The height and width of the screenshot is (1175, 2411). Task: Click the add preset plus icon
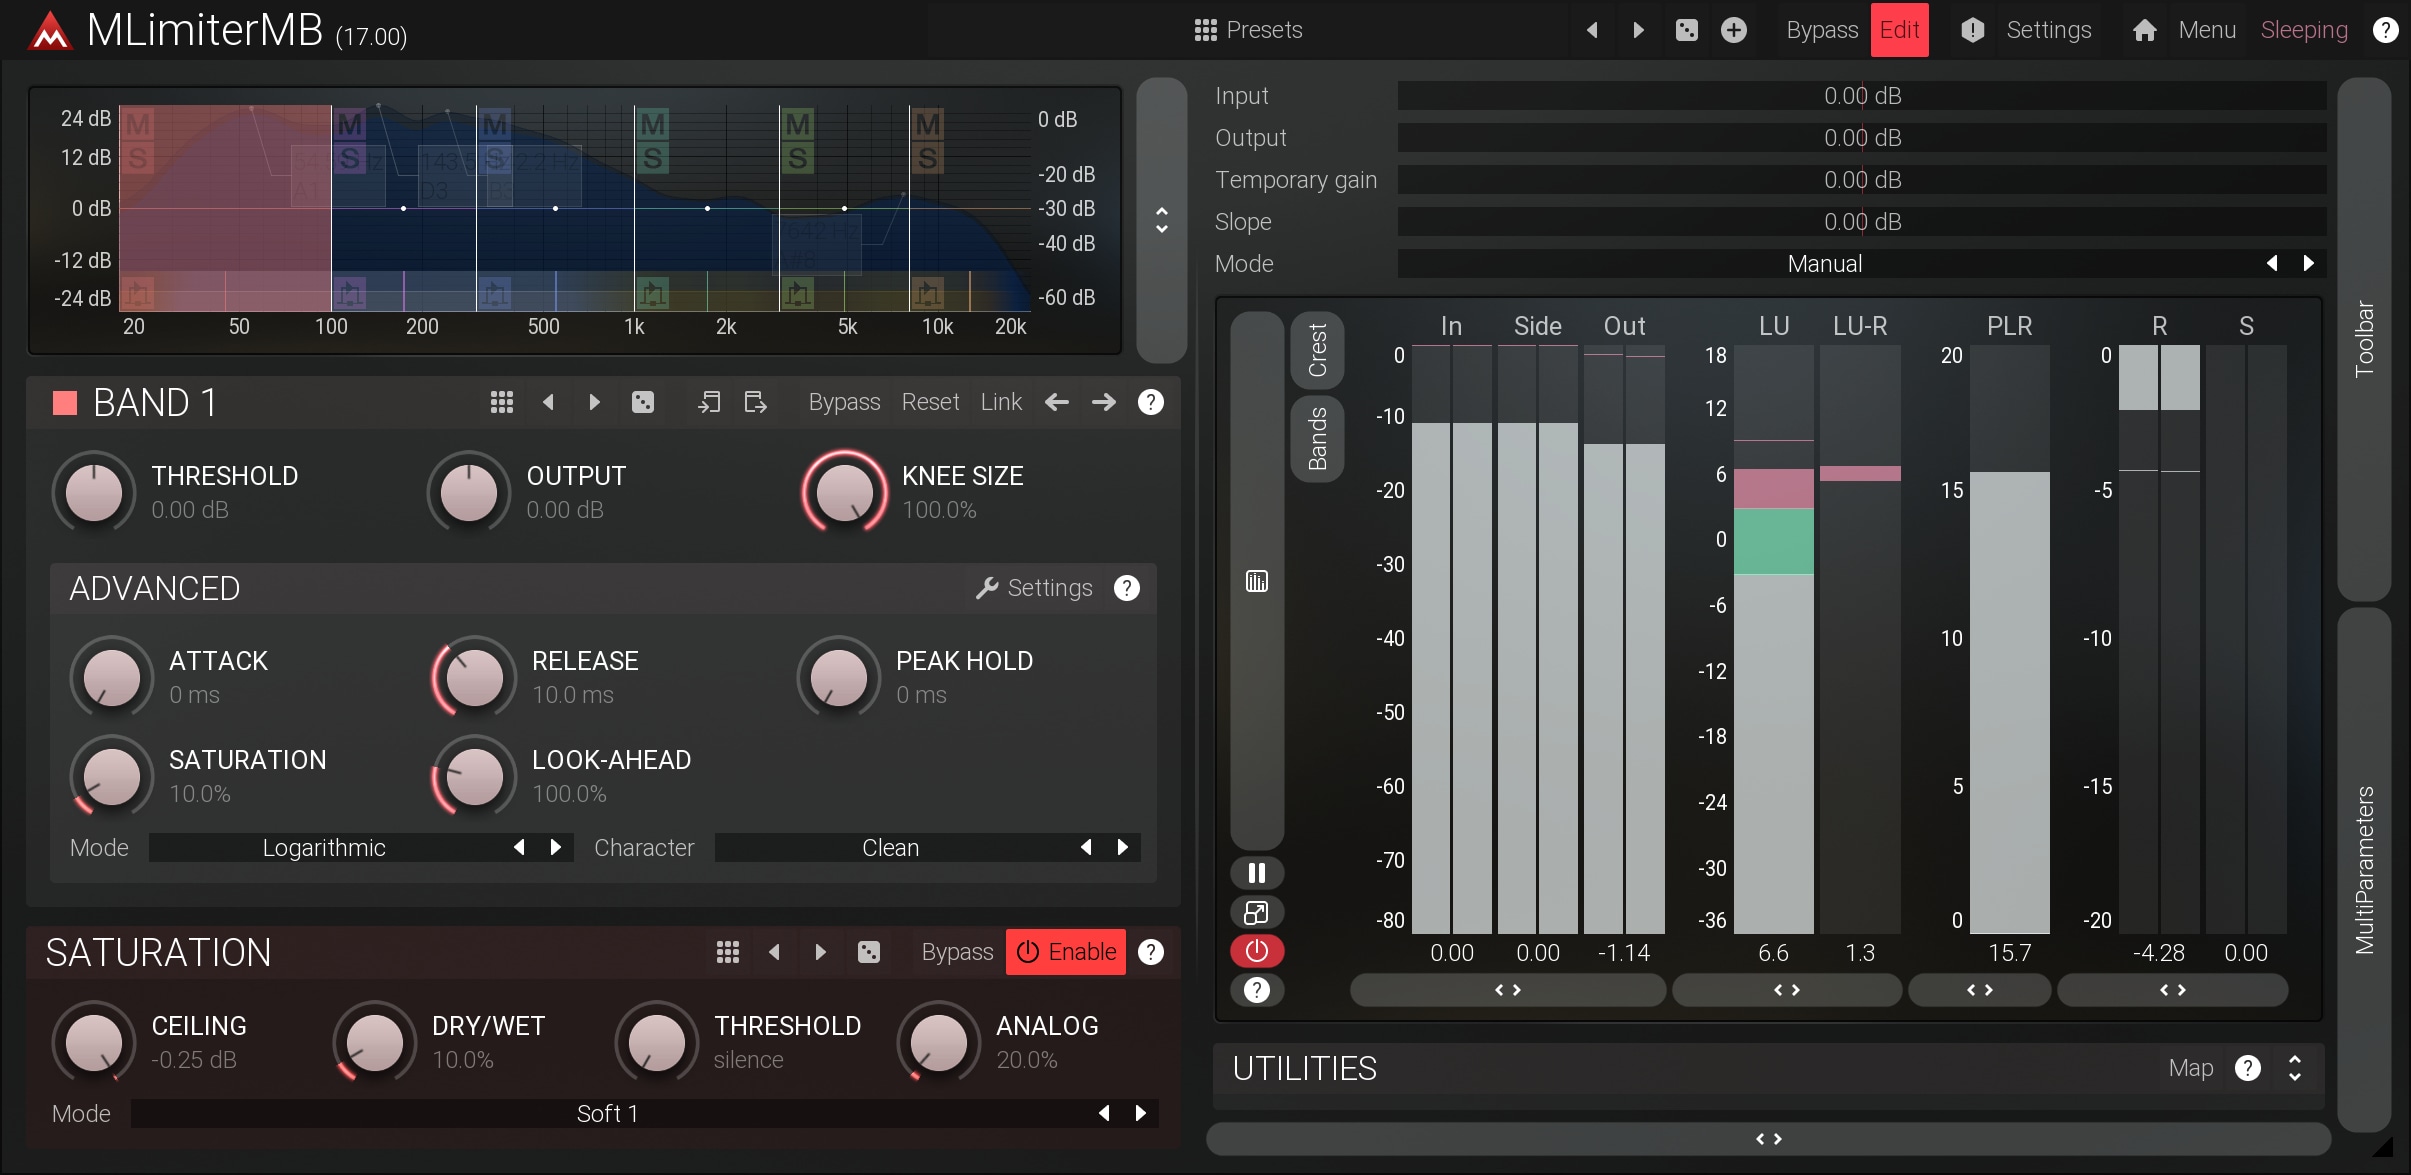pos(1734,30)
